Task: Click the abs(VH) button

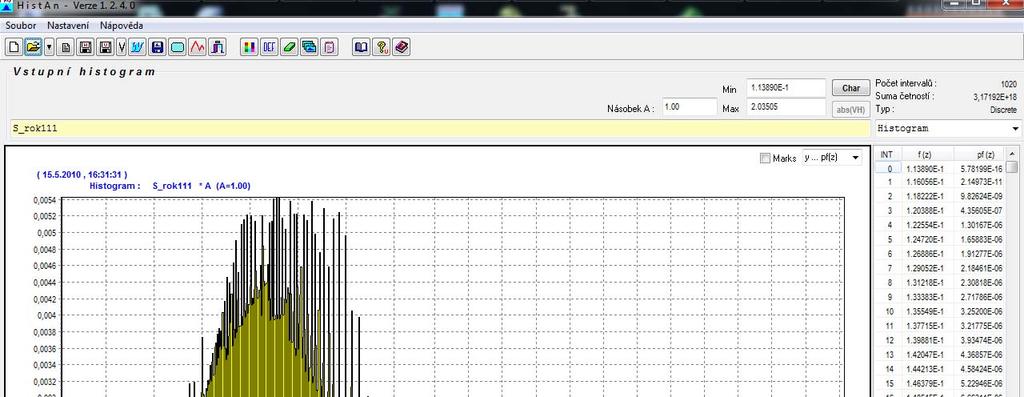Action: coord(851,109)
